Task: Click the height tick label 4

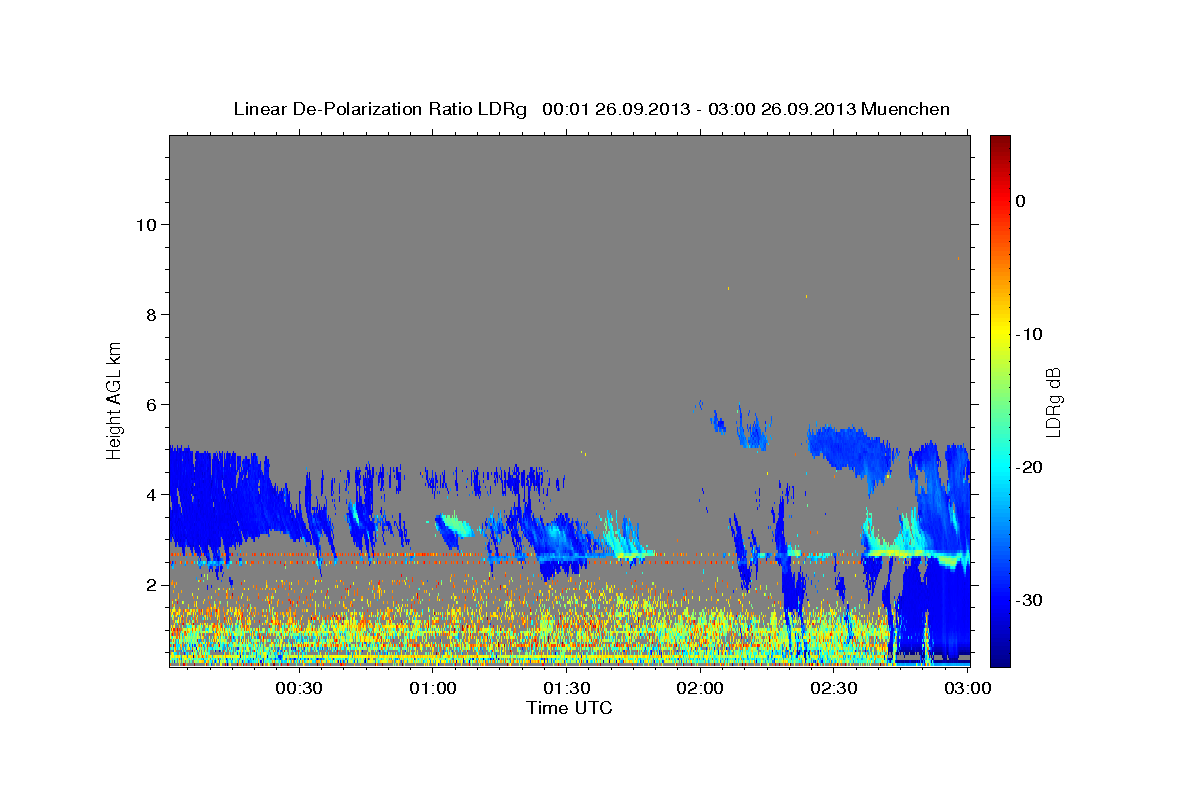Action: point(150,494)
